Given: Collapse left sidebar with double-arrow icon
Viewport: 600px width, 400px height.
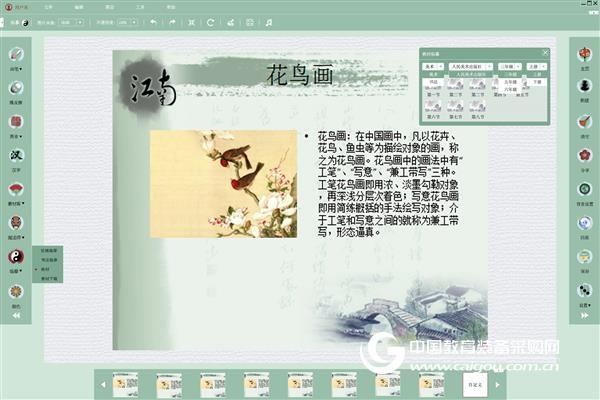Looking at the screenshot, I should tap(16, 316).
